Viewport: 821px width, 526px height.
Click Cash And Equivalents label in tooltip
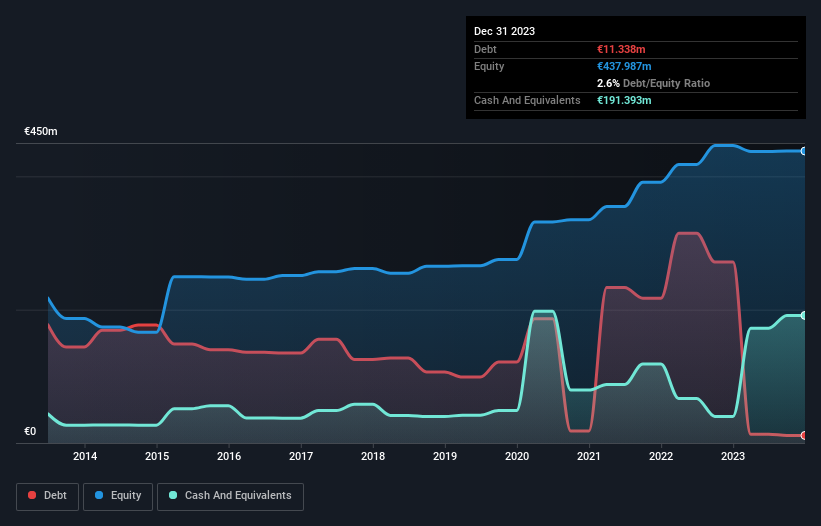[527, 100]
